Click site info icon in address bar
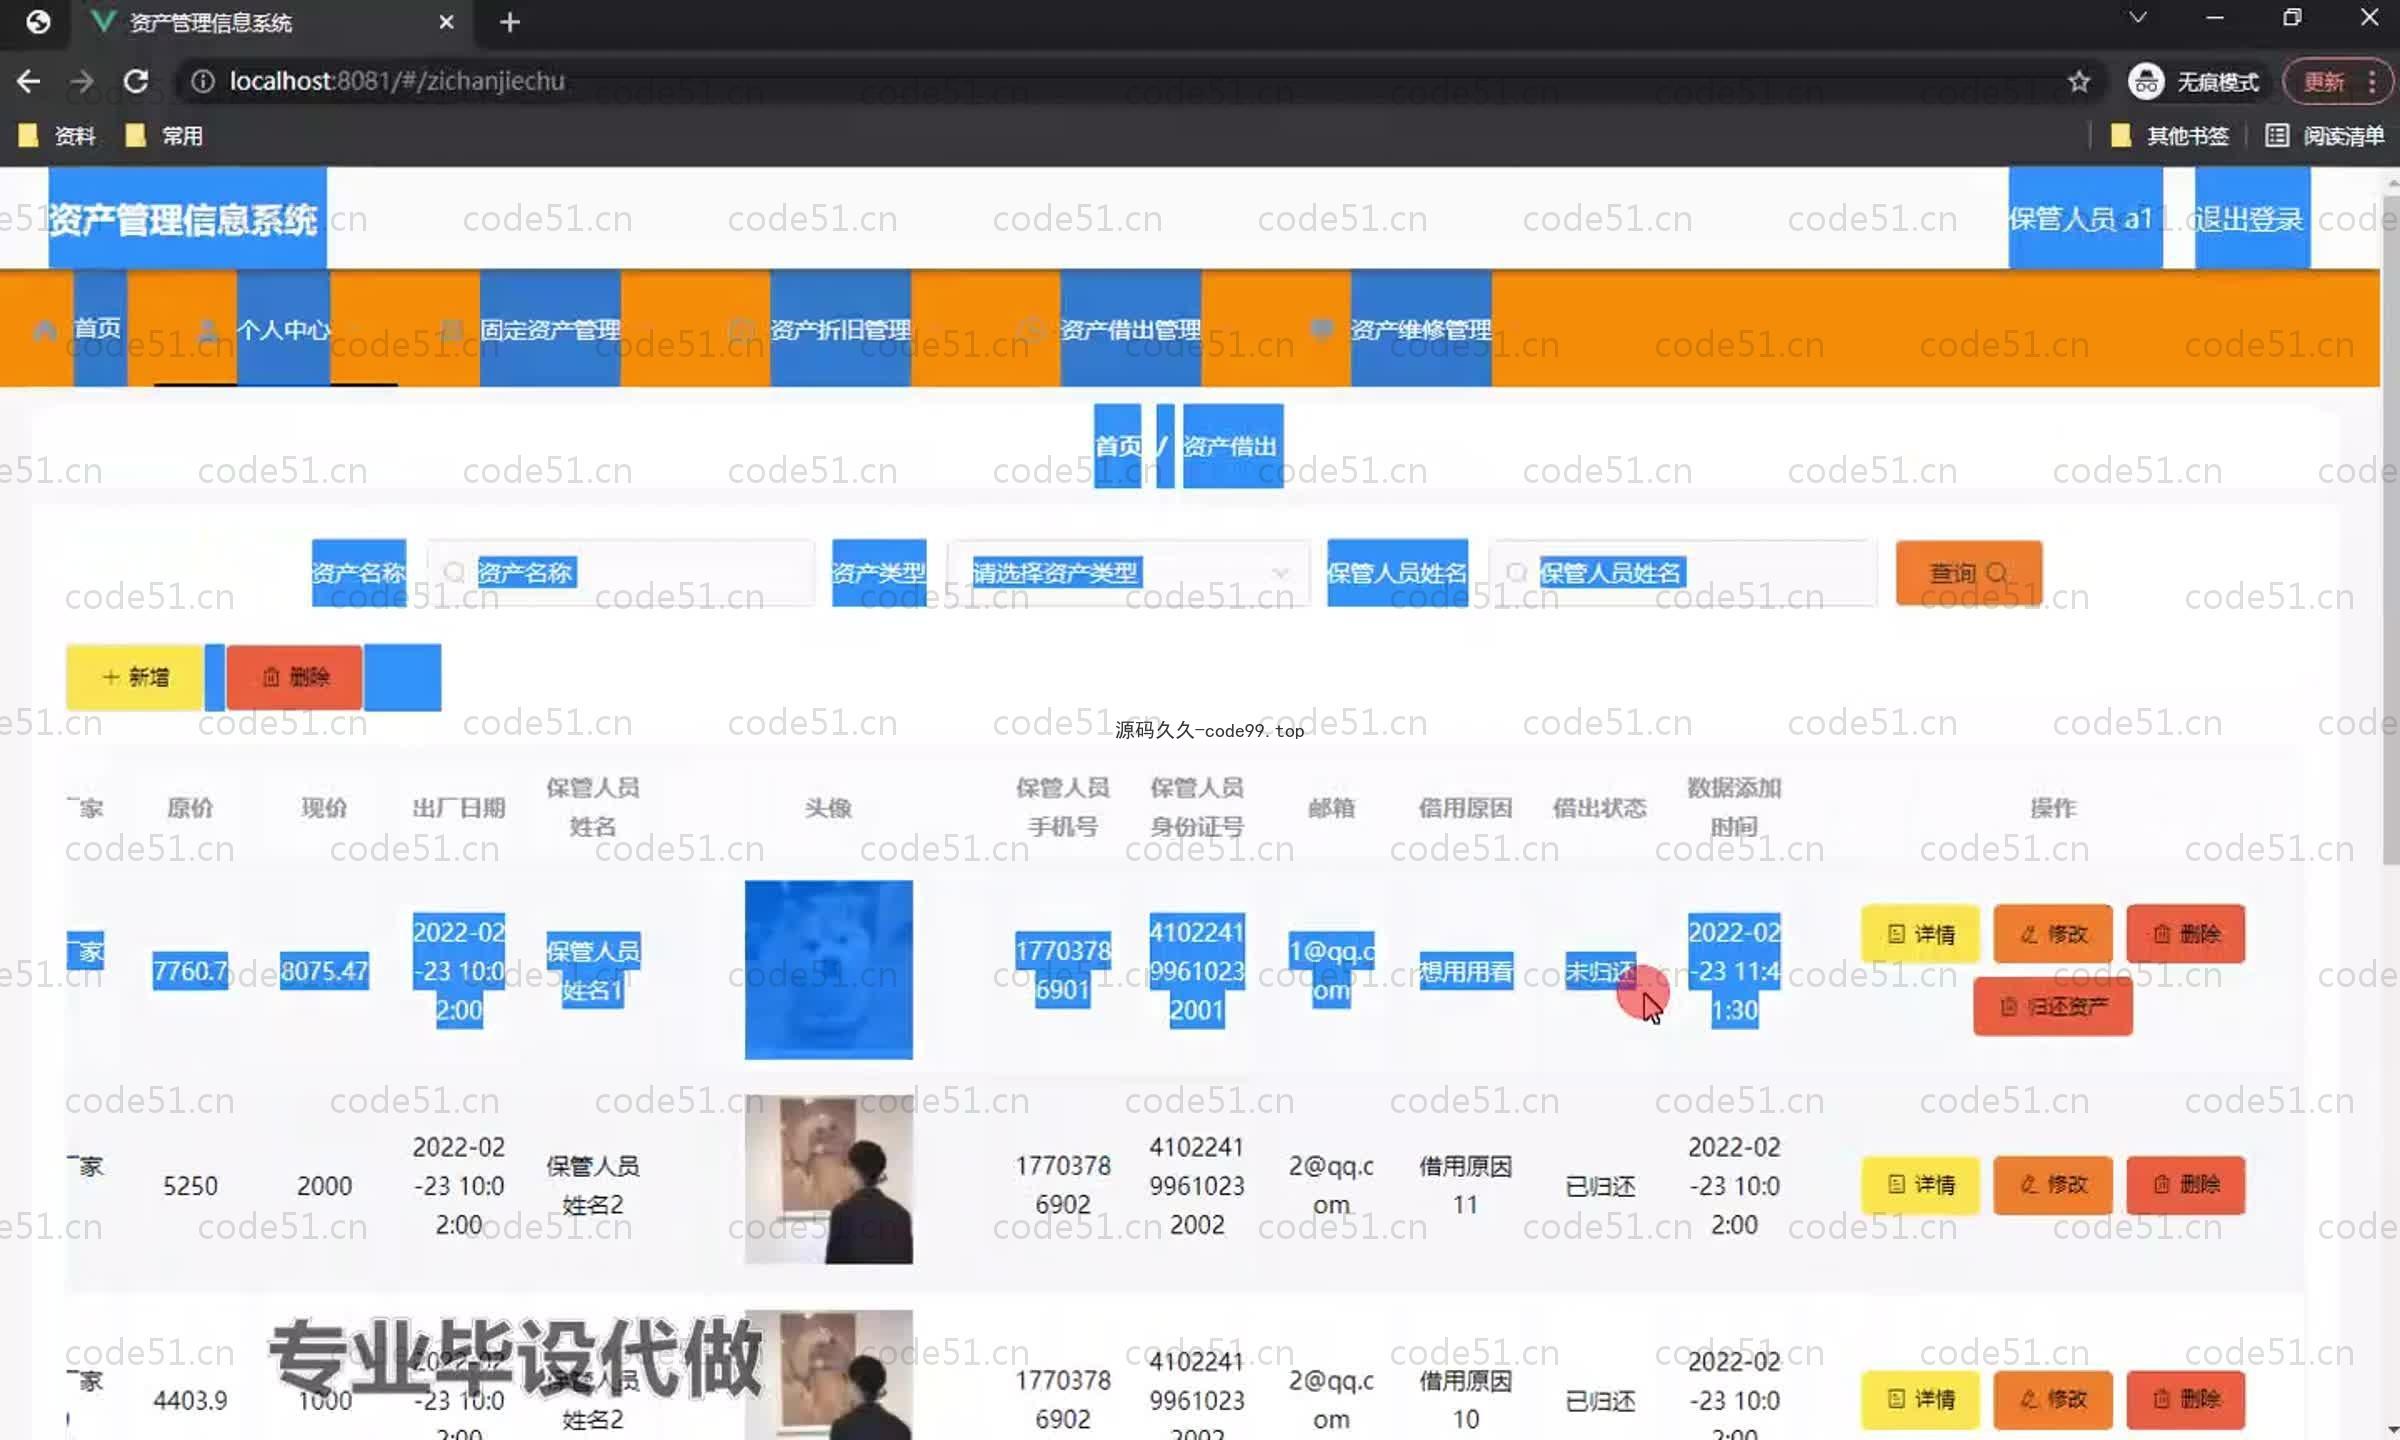The image size is (2400, 1440). point(203,81)
